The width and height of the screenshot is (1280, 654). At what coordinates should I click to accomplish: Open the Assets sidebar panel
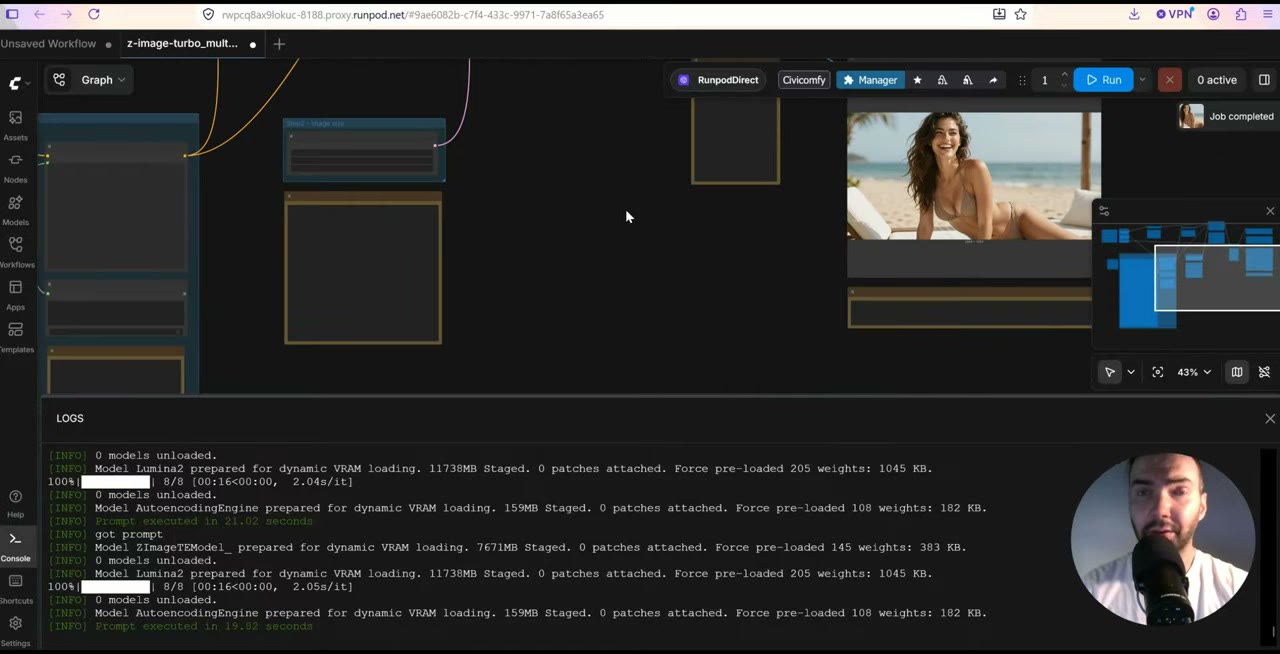15,125
